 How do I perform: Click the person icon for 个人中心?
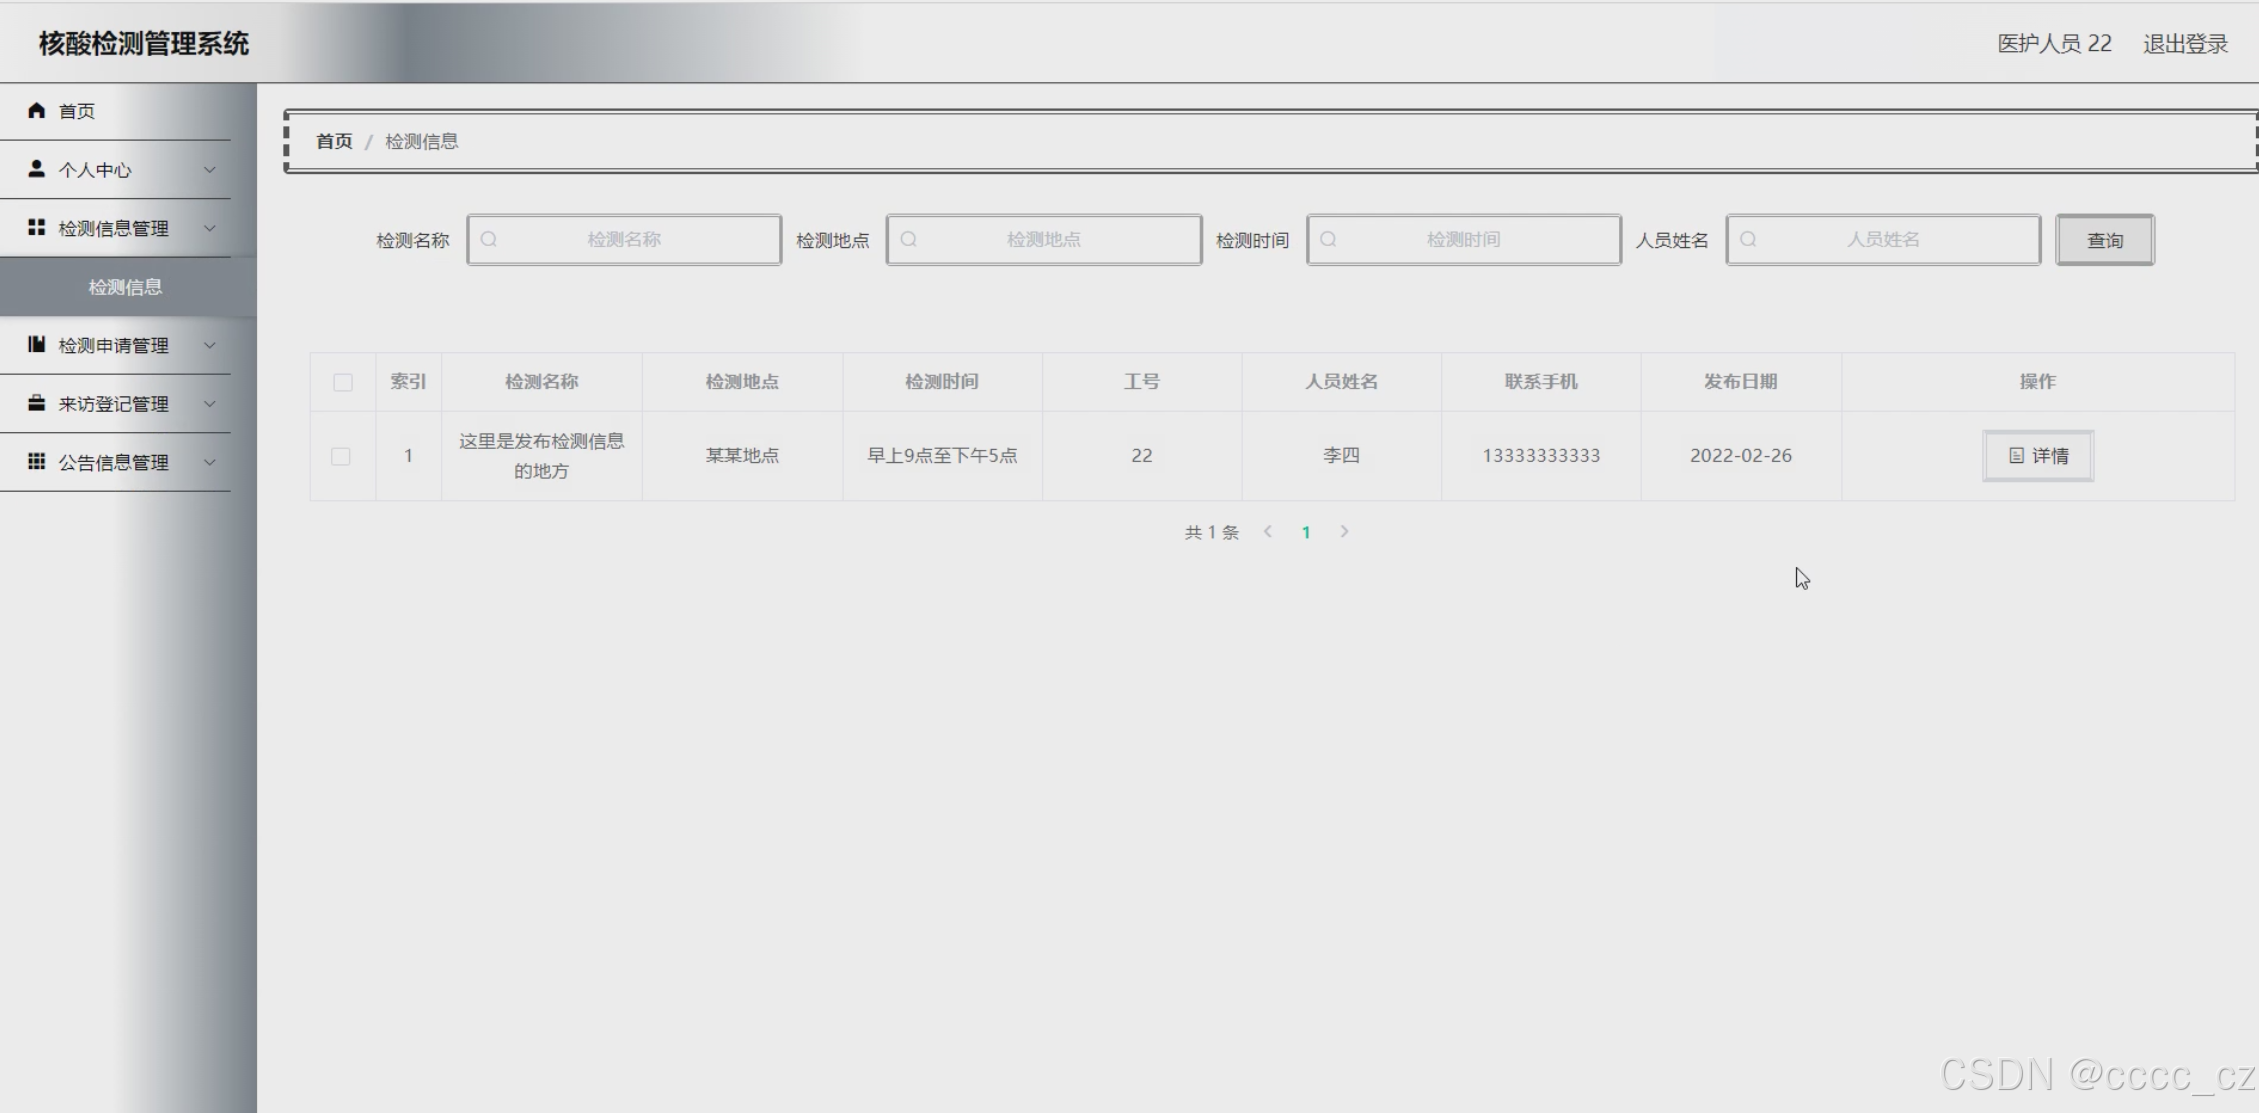[37, 169]
